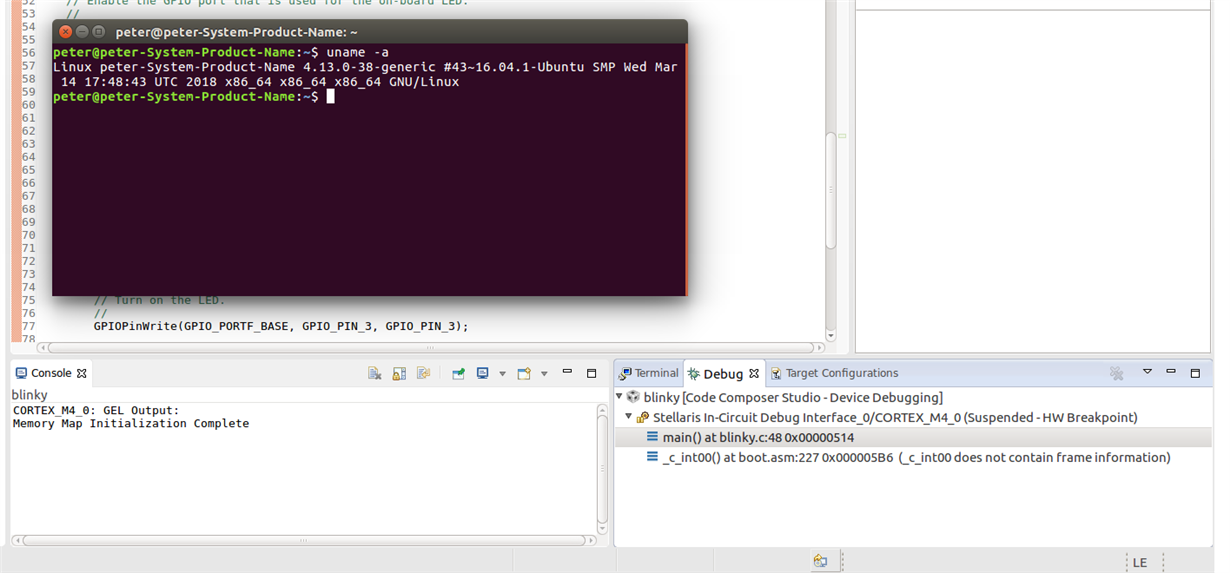This screenshot has height=573, width=1230.
Task: Click the Target Configurations tab icon
Action: click(x=776, y=374)
